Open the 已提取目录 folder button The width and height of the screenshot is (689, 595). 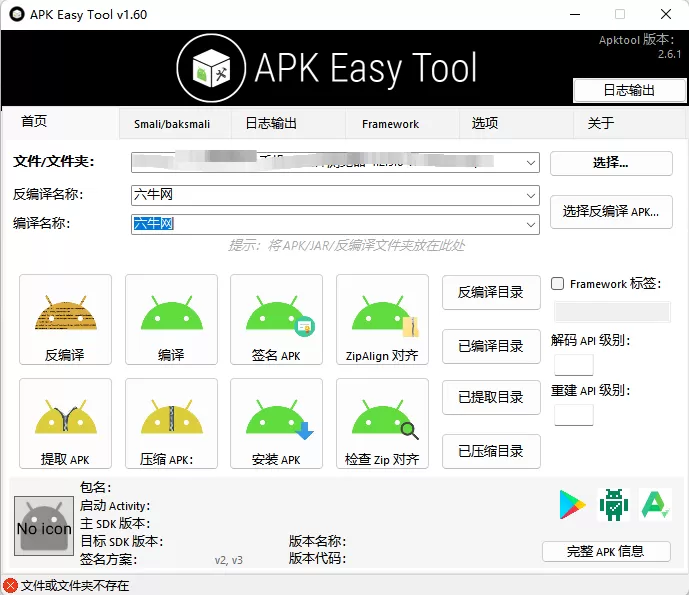click(491, 397)
